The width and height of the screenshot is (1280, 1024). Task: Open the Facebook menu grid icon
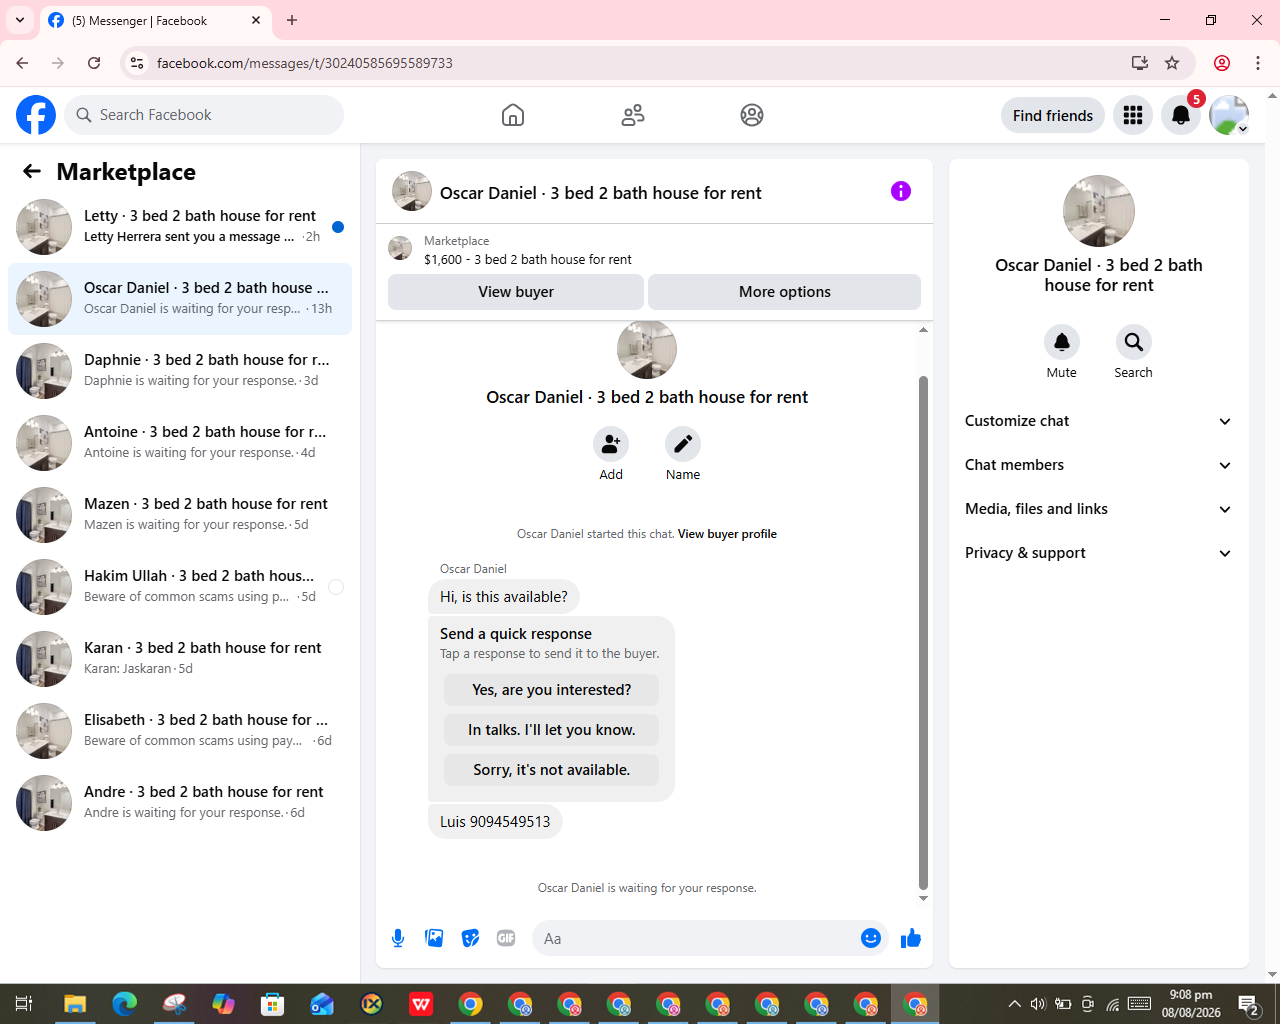(1133, 115)
